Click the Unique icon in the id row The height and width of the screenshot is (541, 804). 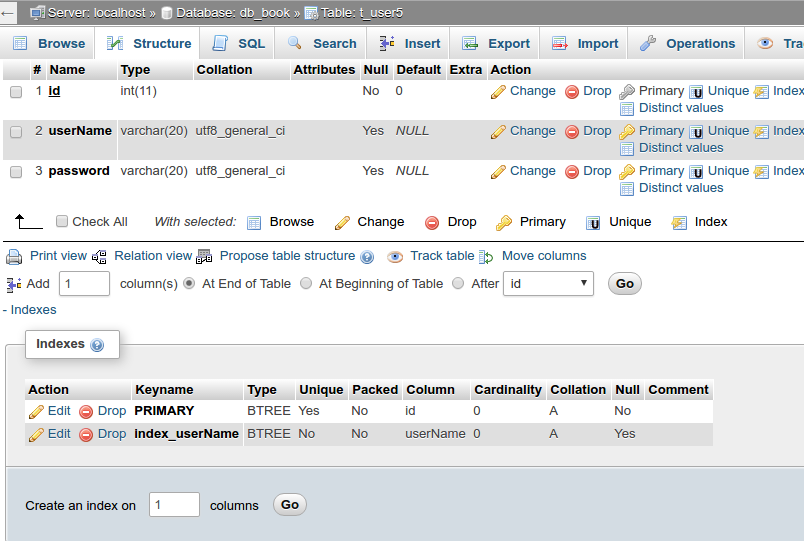coord(696,91)
